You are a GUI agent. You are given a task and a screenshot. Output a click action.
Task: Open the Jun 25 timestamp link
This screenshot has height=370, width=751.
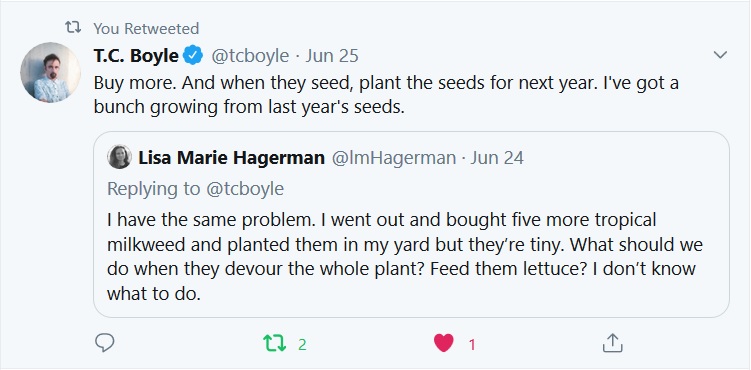331,56
